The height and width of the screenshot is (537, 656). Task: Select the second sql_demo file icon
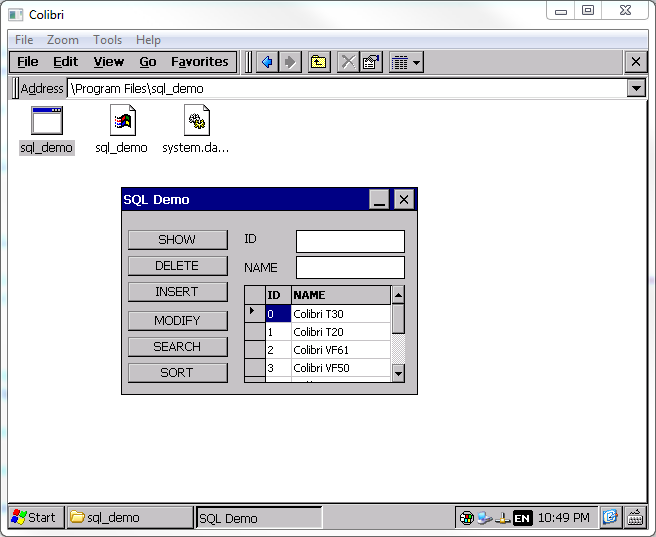[x=122, y=130]
